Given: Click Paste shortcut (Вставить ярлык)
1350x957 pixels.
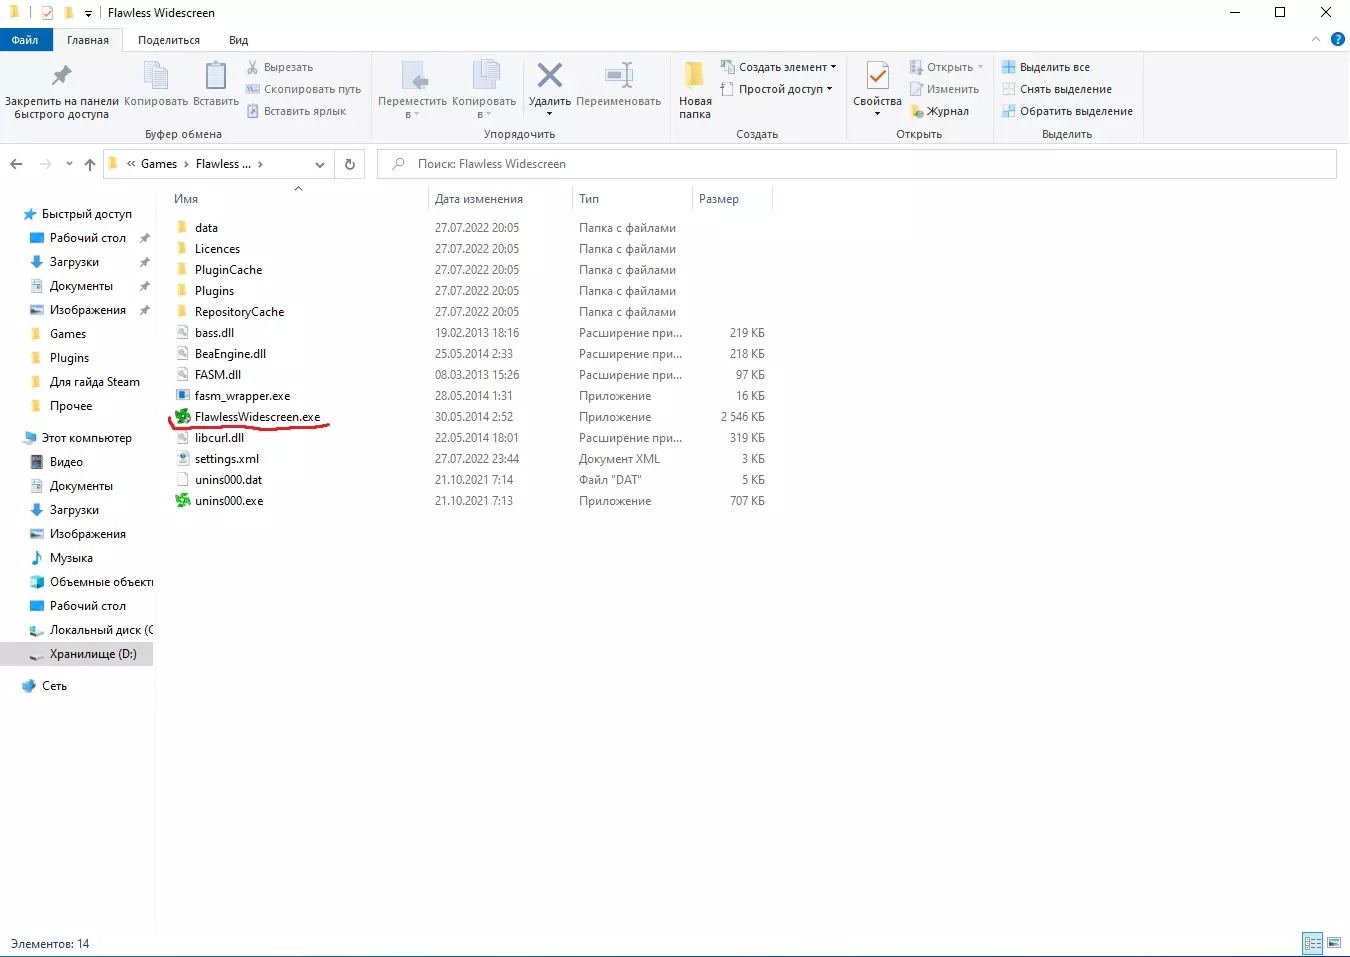Looking at the screenshot, I should pos(296,111).
